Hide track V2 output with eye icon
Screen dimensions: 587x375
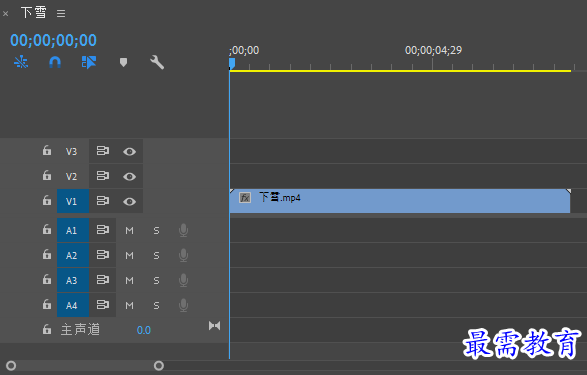click(130, 176)
